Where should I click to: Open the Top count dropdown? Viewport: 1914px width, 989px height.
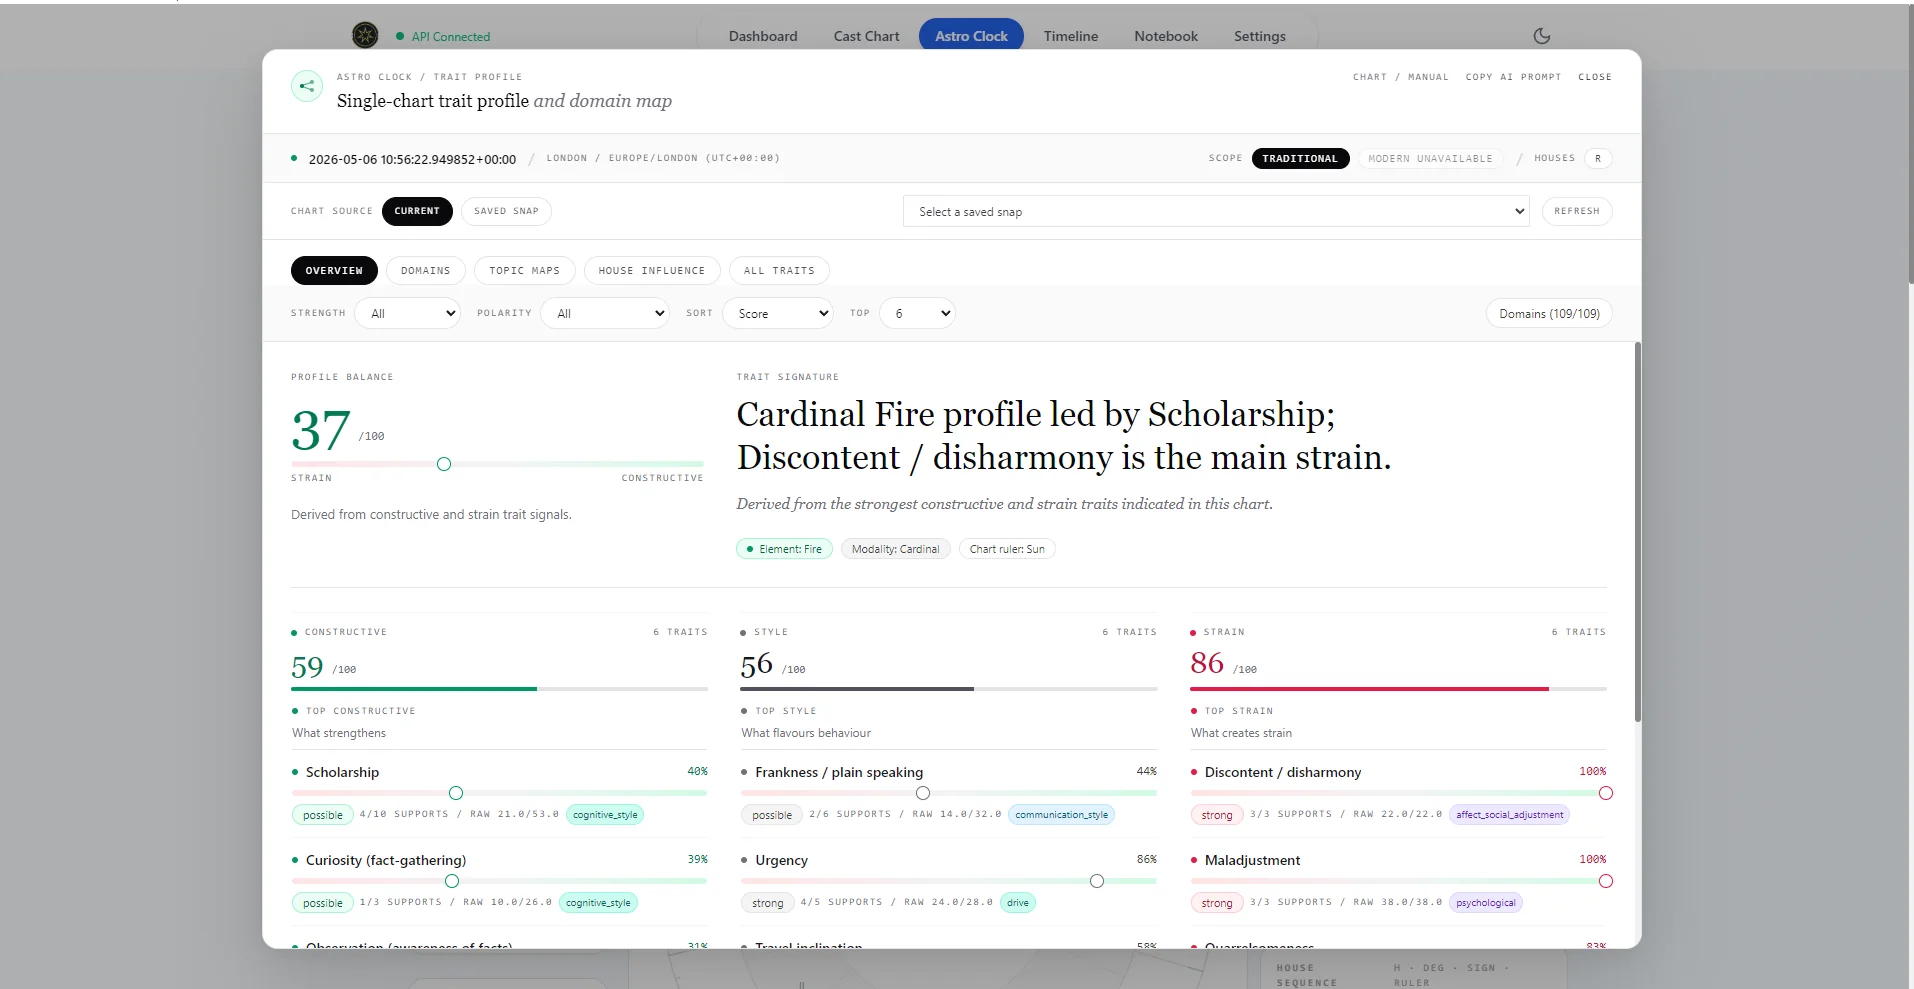tap(917, 313)
